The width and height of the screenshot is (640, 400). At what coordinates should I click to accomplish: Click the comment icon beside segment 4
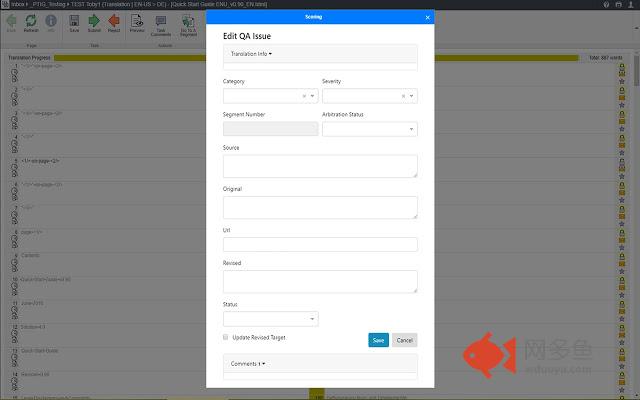(622, 145)
